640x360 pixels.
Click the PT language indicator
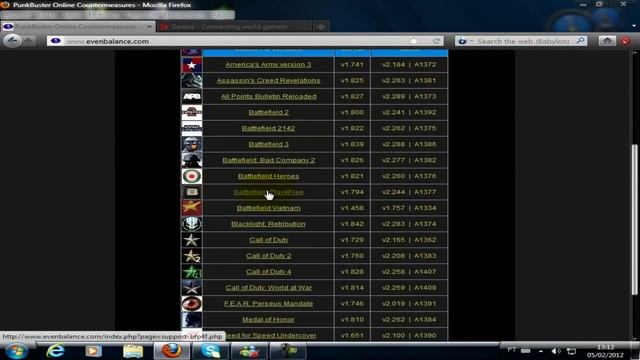tap(511, 349)
